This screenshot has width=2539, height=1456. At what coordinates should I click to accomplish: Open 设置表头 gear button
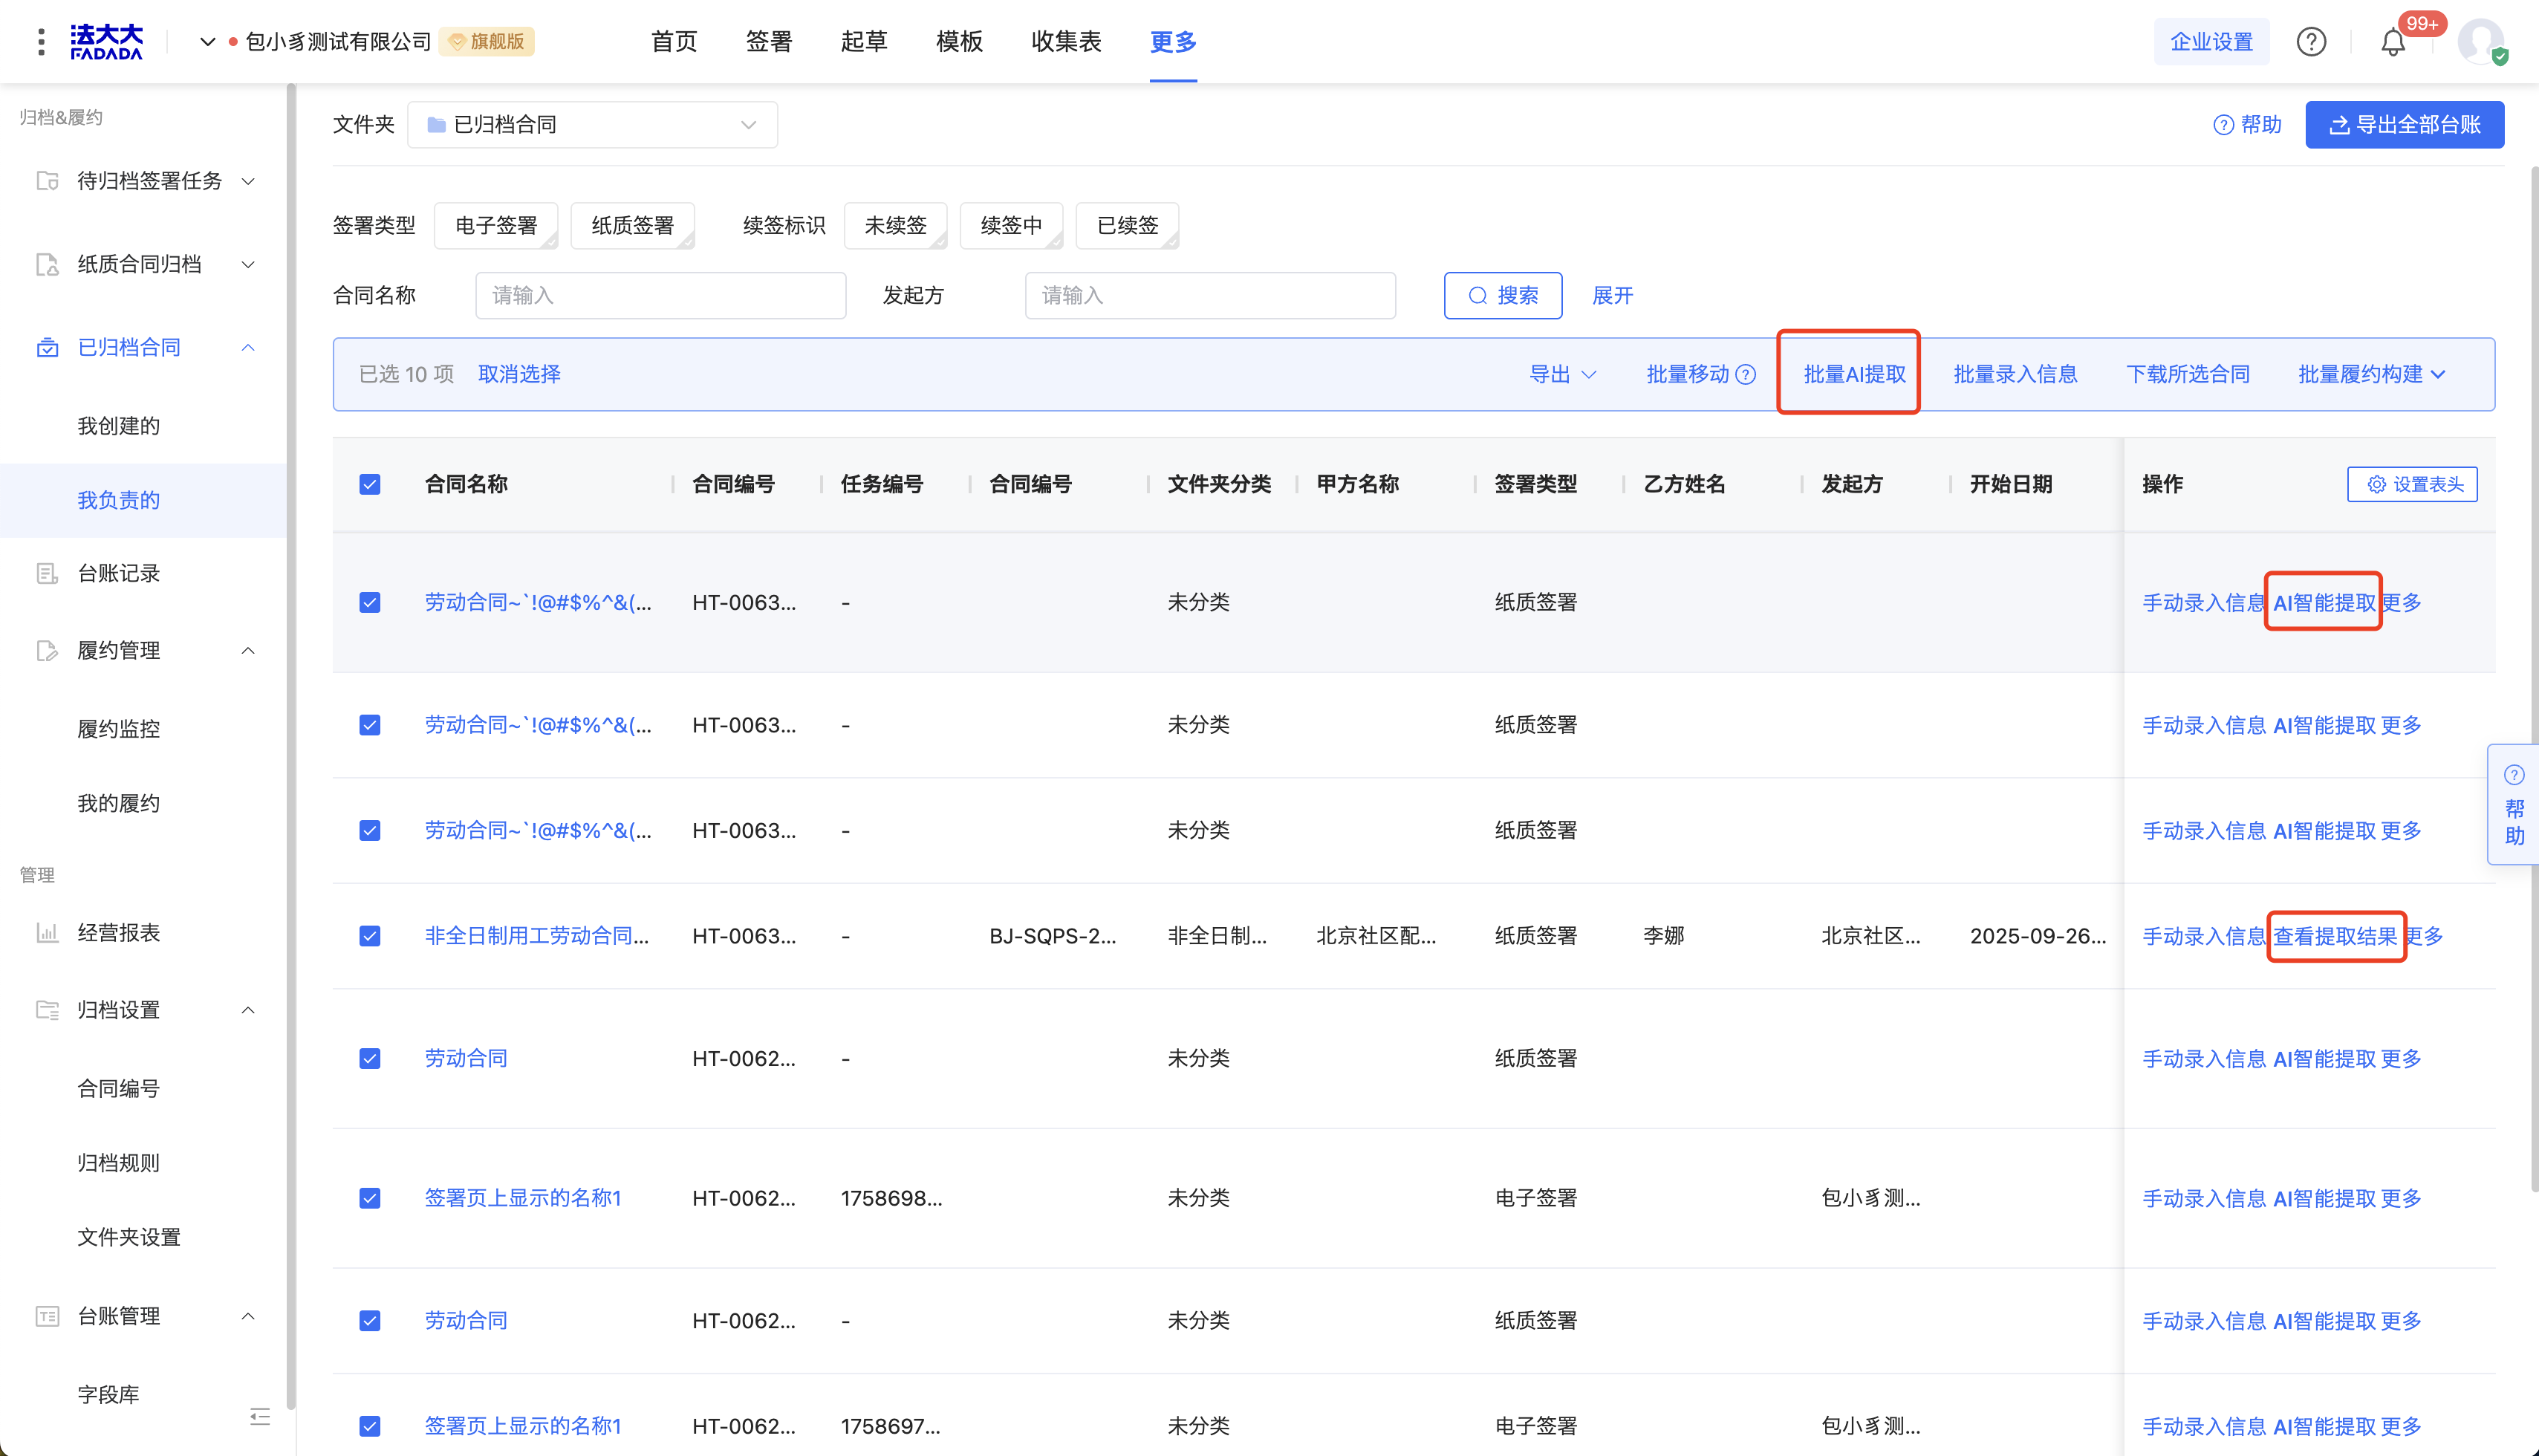(2411, 484)
